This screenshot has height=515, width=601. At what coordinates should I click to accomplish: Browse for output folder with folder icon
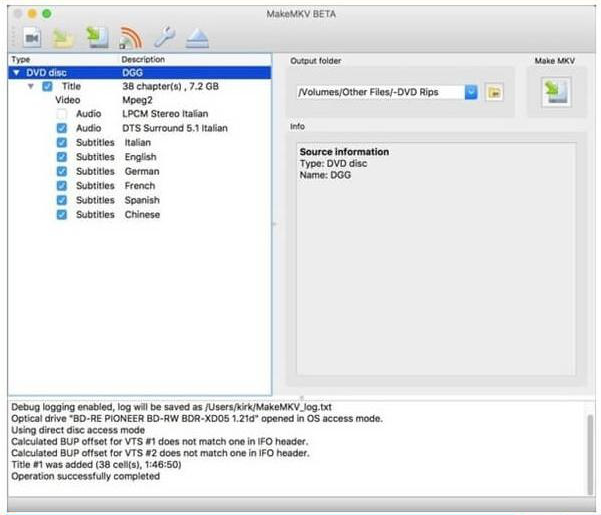[x=494, y=92]
